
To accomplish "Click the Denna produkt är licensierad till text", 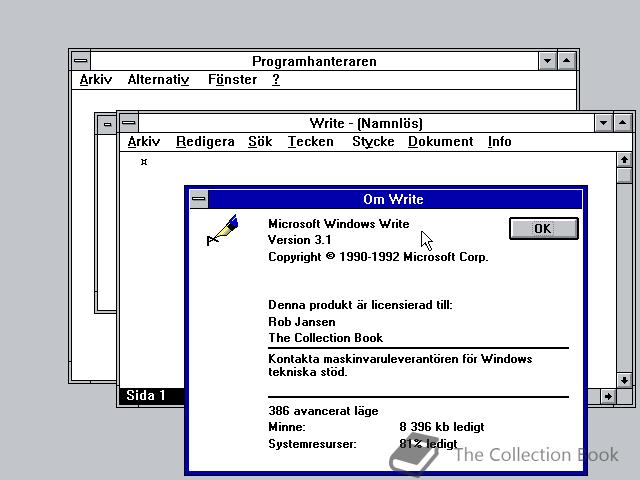I will click(x=360, y=305).
